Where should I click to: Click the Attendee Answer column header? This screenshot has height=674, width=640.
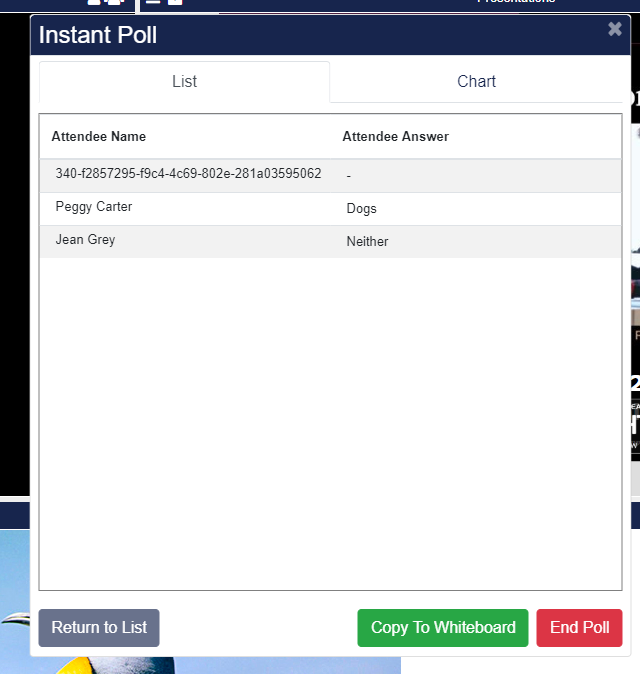click(x=395, y=137)
